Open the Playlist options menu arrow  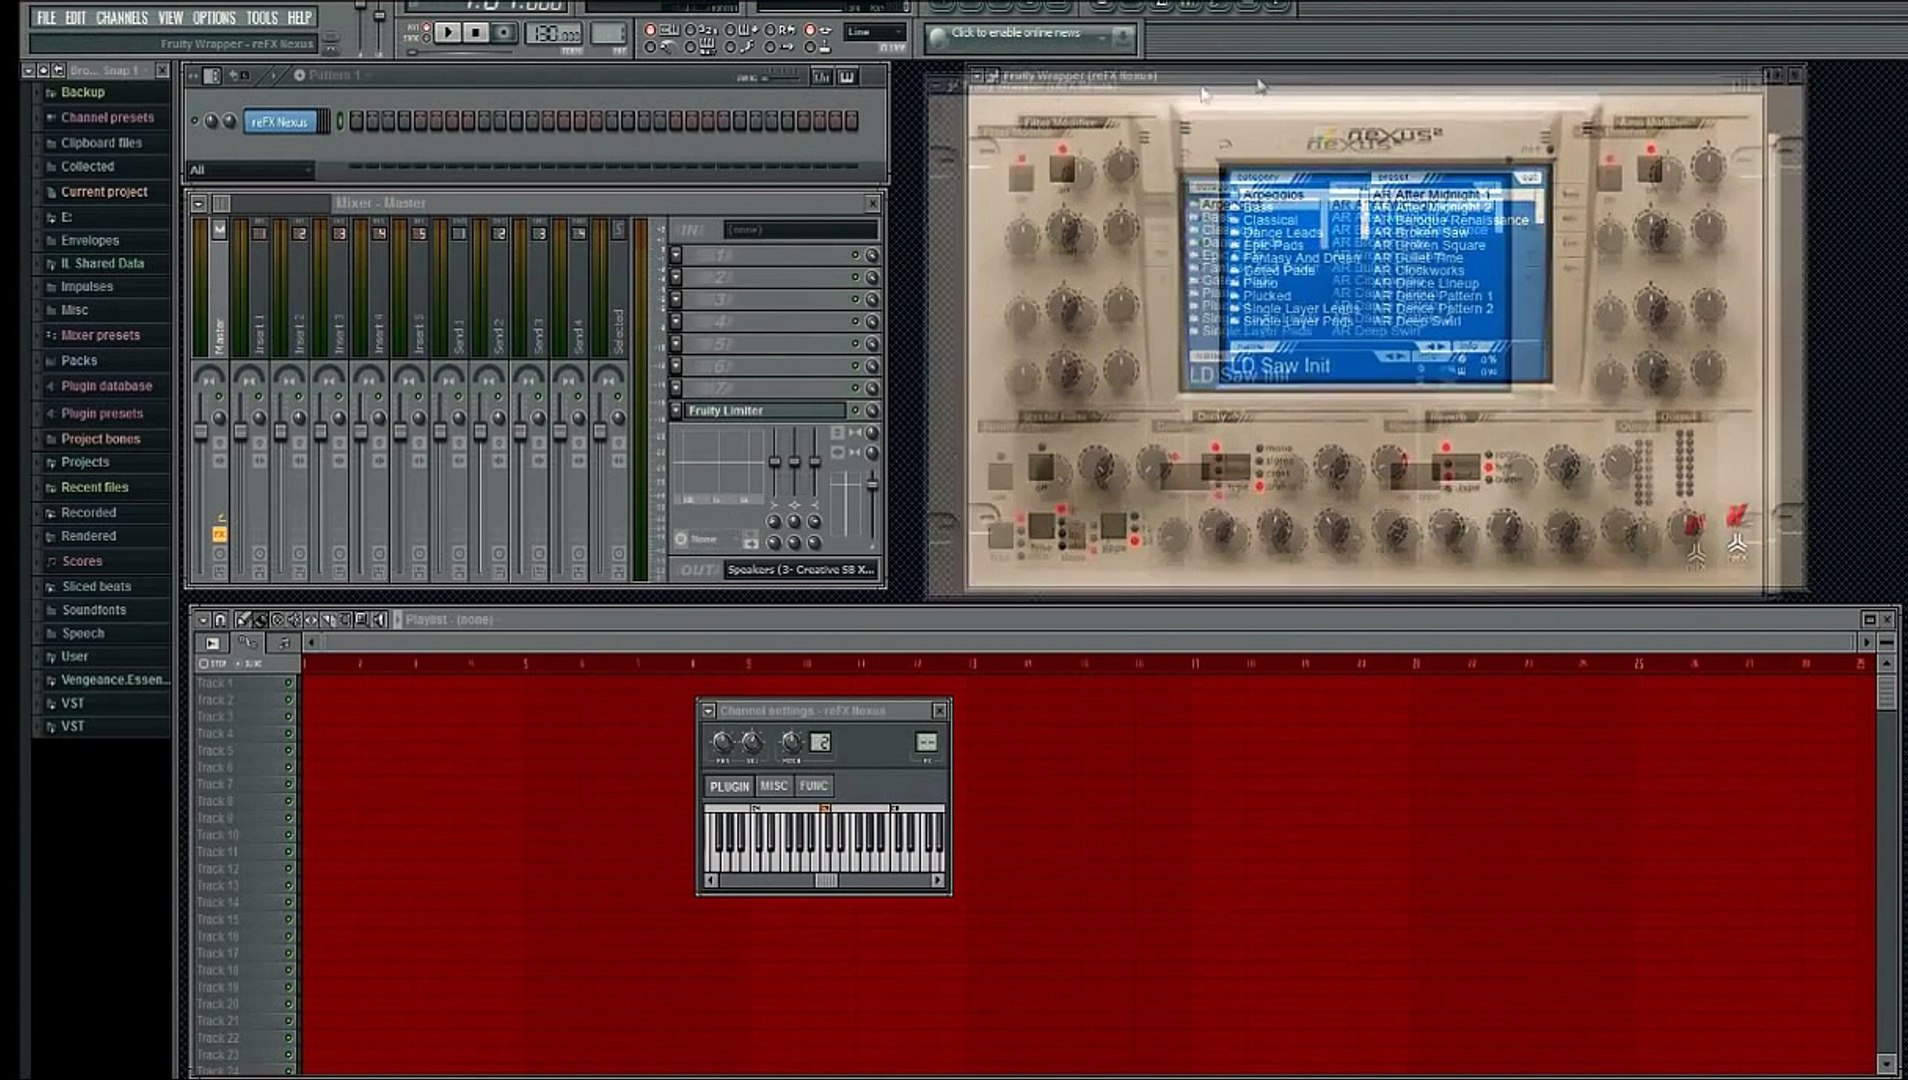pos(203,620)
